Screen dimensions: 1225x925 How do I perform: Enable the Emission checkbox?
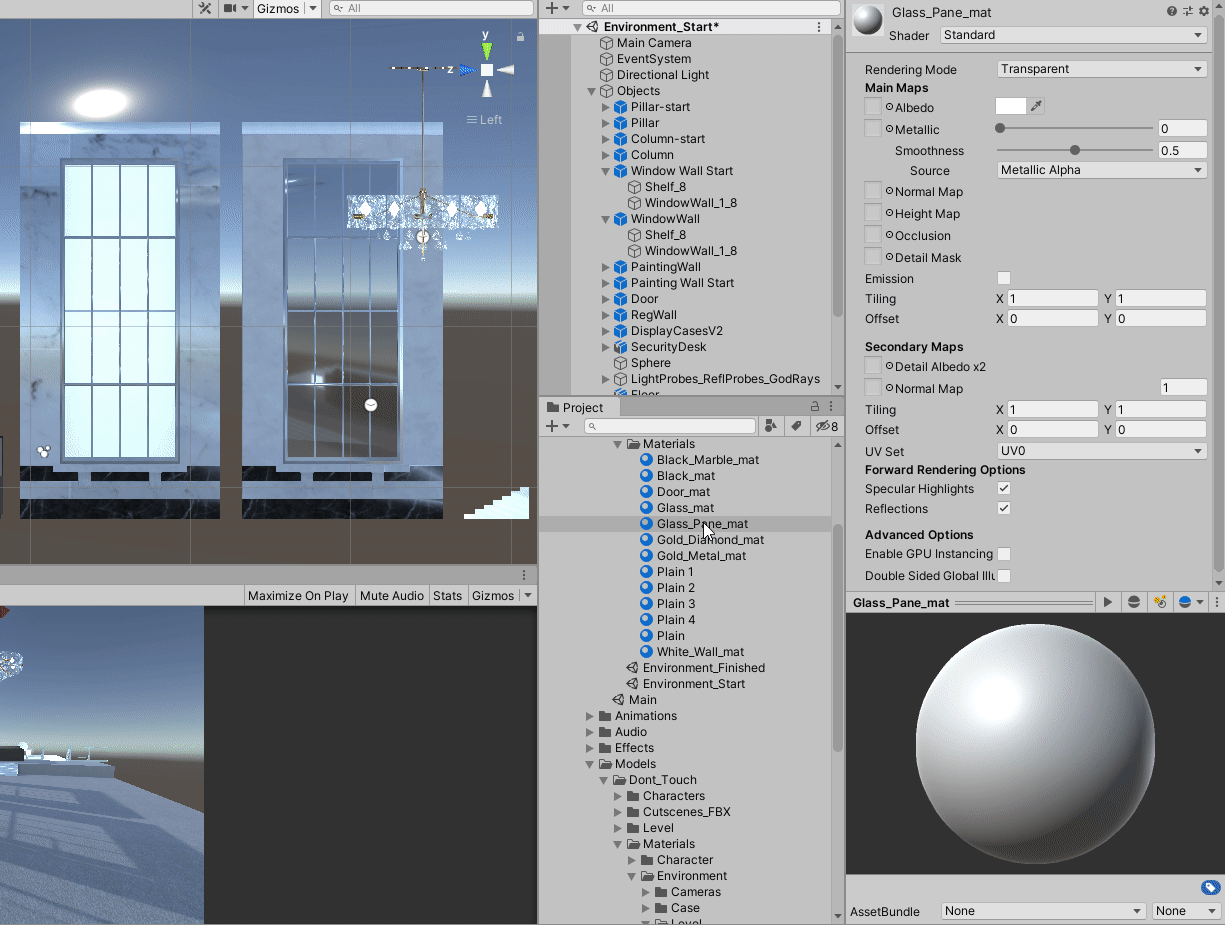(1003, 278)
